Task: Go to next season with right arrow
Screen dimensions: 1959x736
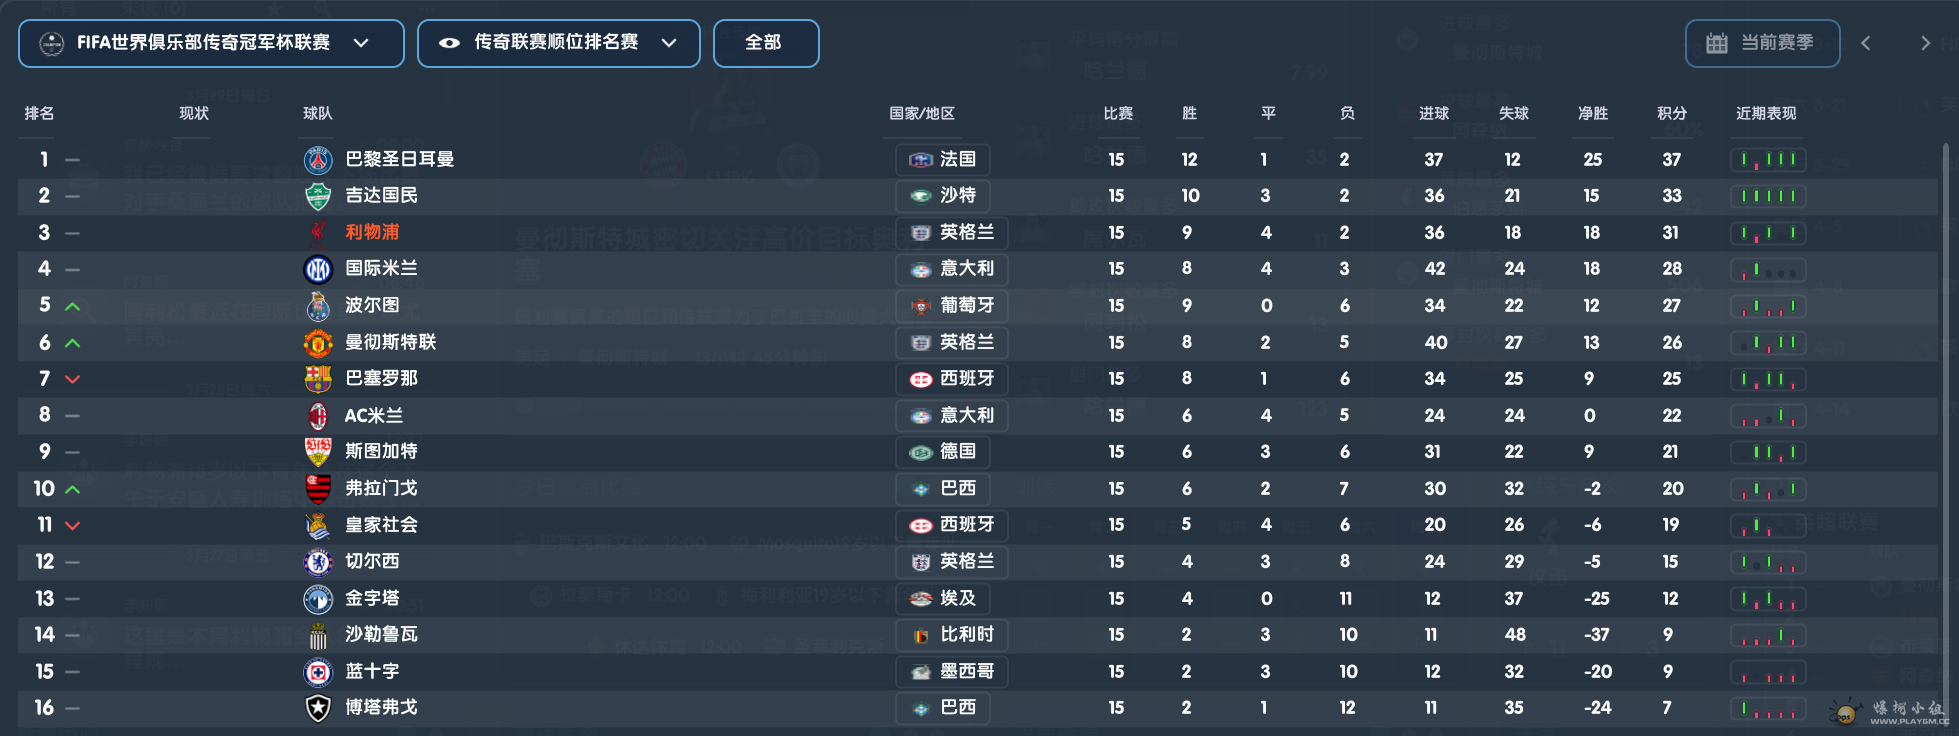Action: [1925, 43]
